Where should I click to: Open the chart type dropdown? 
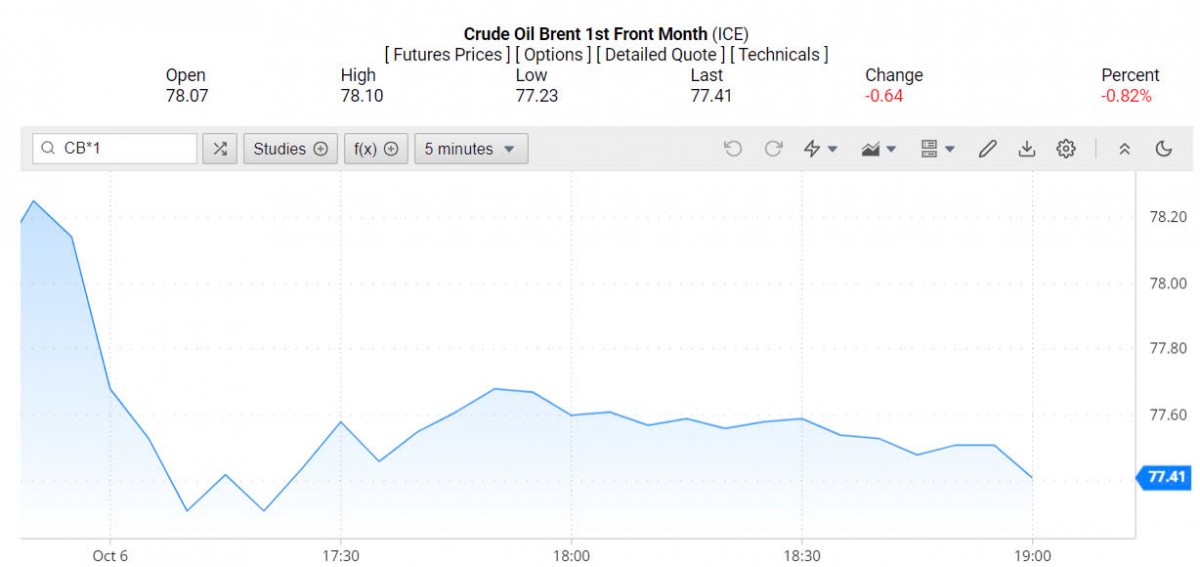pos(878,149)
